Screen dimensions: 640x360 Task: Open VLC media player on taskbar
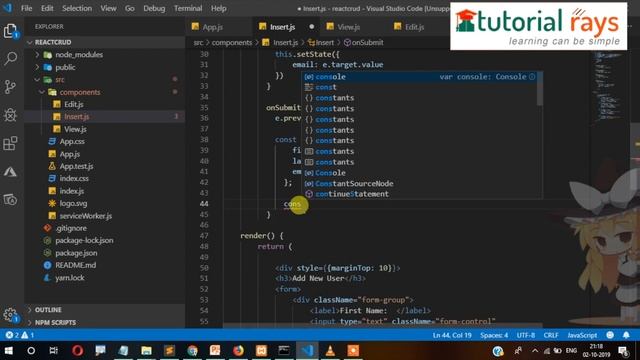331,351
